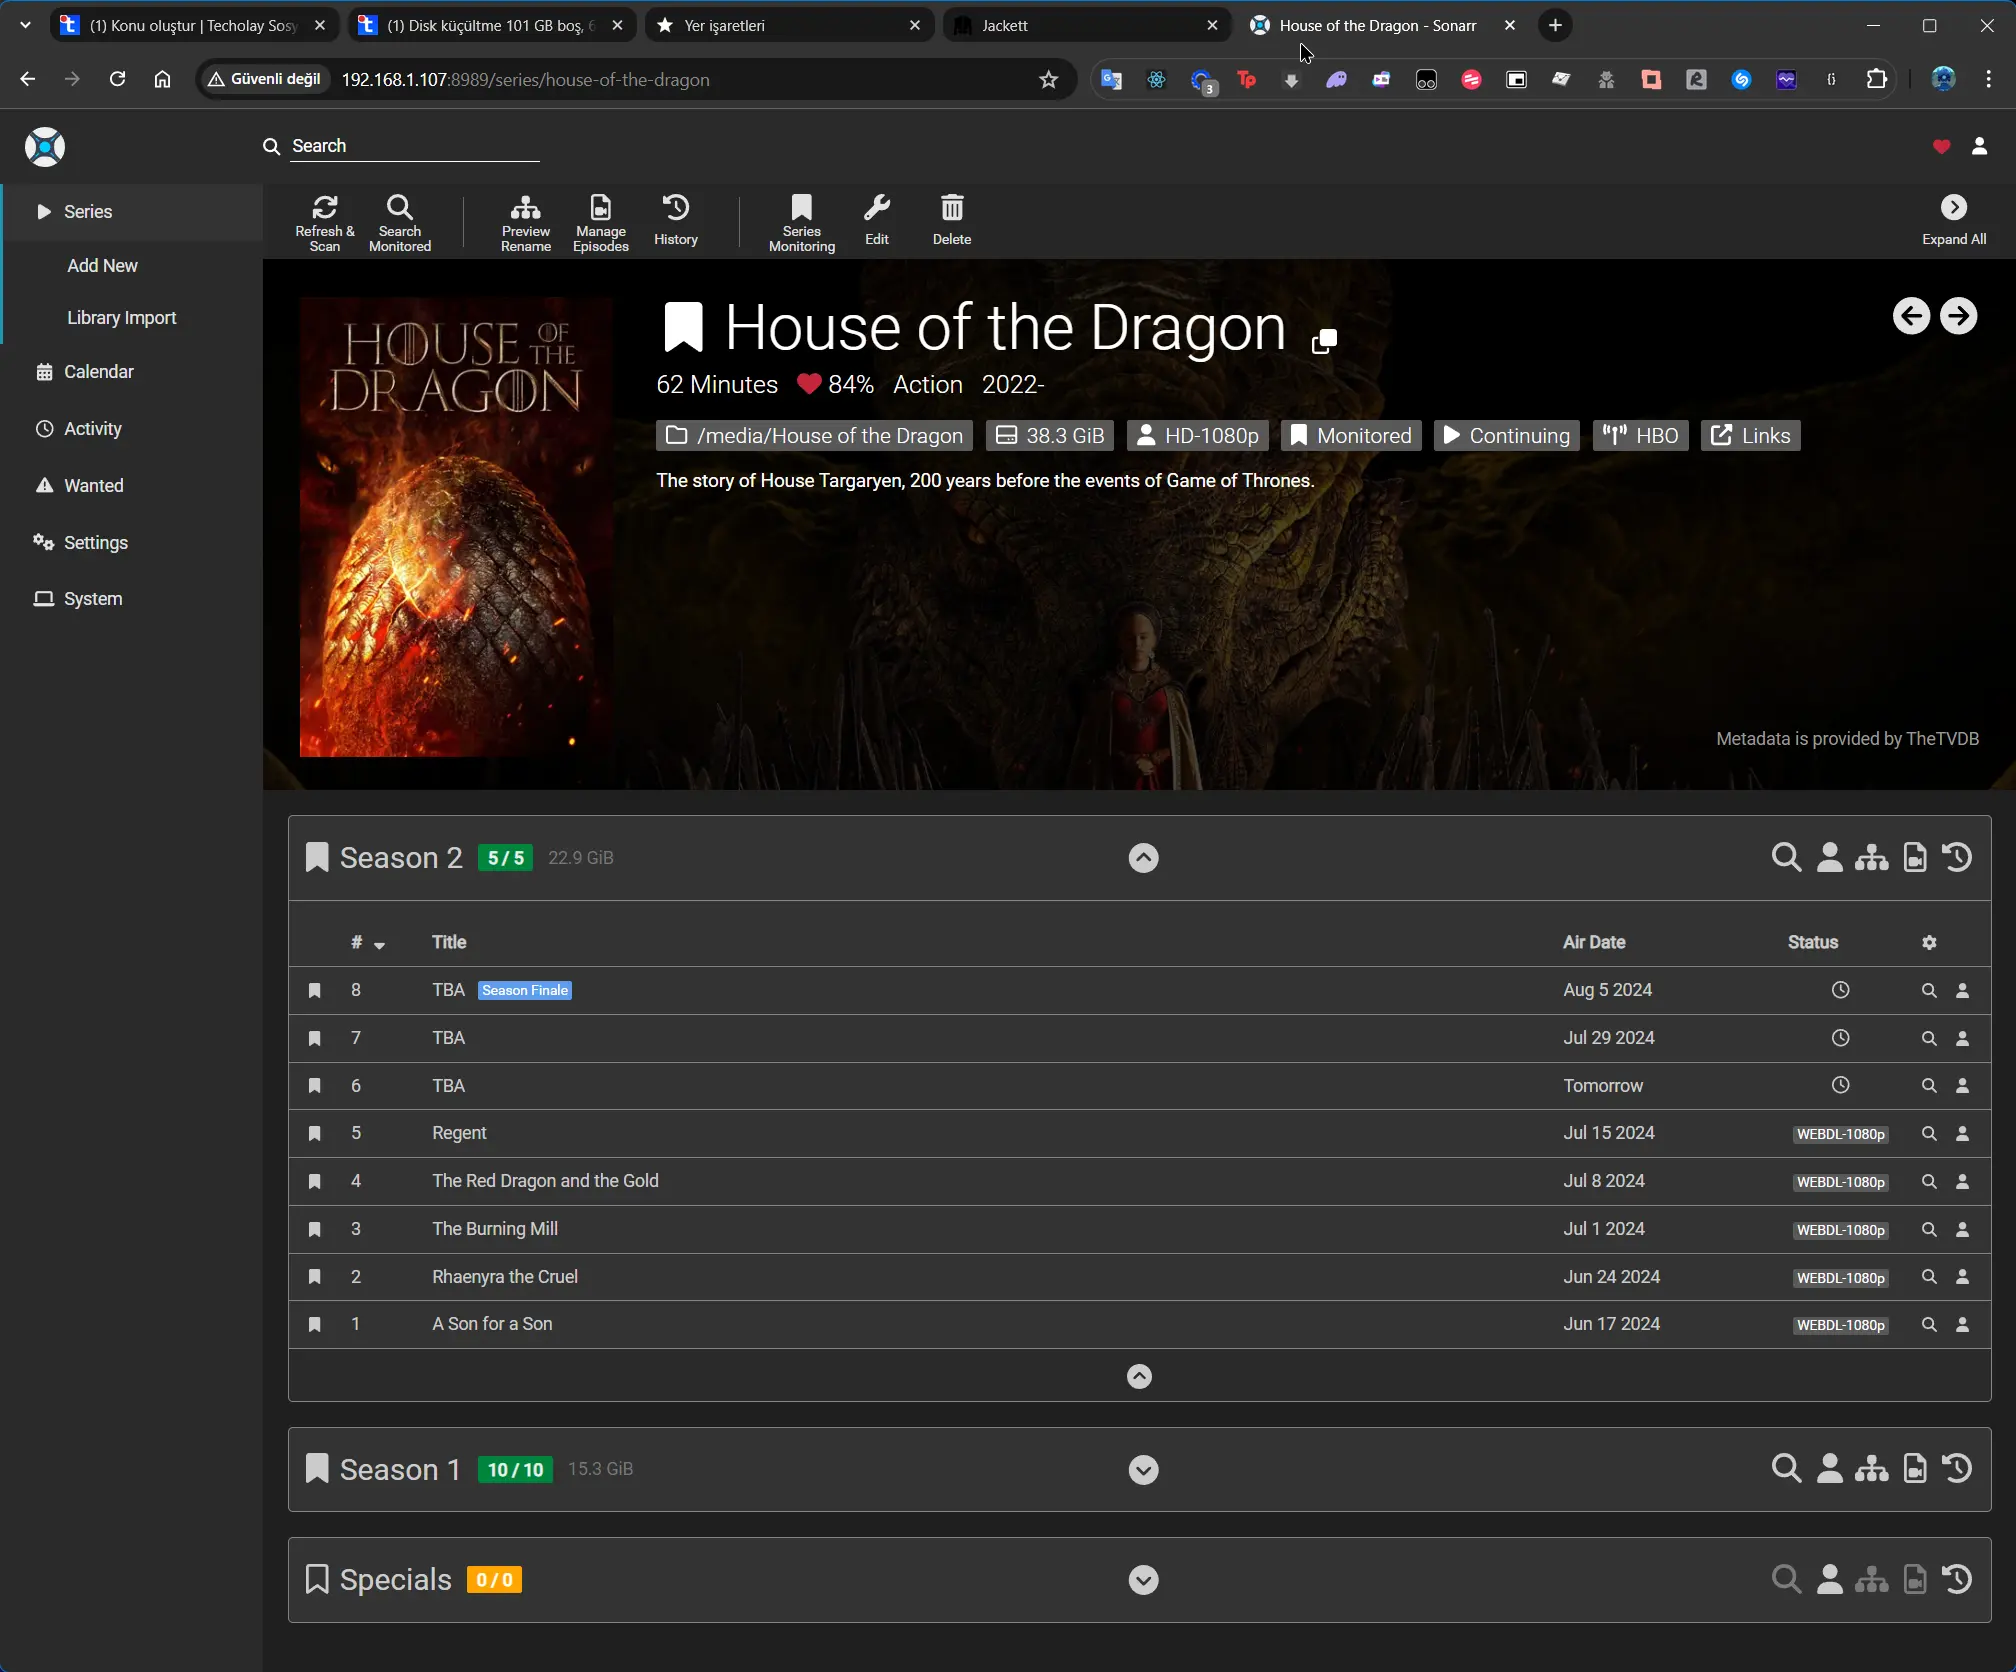
Task: Open Preview Rename for the series
Action: tap(526, 222)
